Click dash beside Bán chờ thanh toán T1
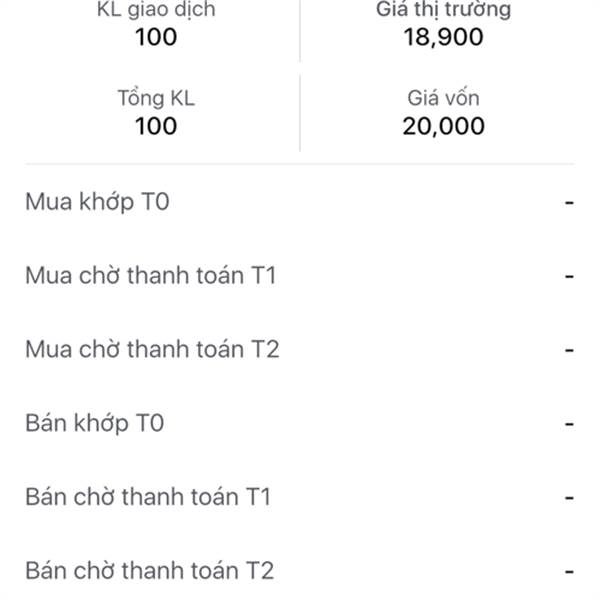The image size is (600, 600). (x=569, y=498)
